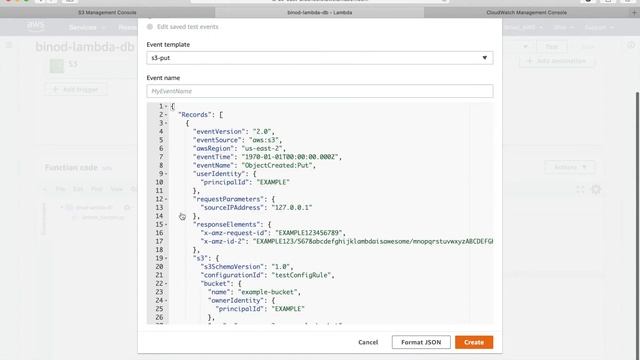Click the "principalId" line on row 25
Viewport: 640px width, 360px height.
click(260, 309)
